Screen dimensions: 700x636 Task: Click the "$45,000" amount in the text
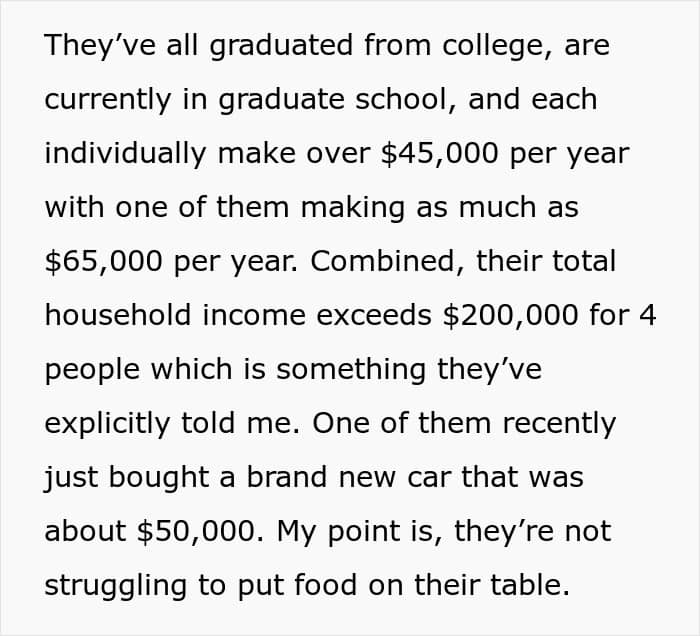pyautogui.click(x=439, y=154)
